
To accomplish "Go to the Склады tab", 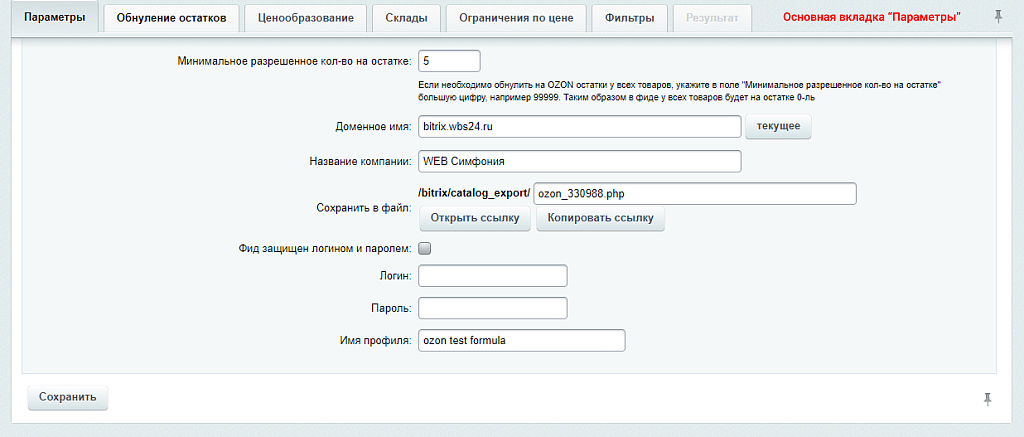I will click(405, 18).
